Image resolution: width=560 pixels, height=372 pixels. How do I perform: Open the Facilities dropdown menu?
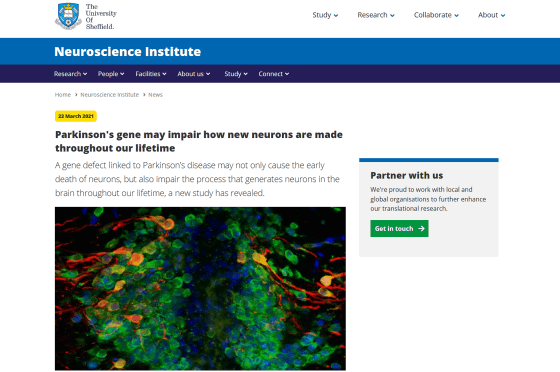click(x=151, y=74)
